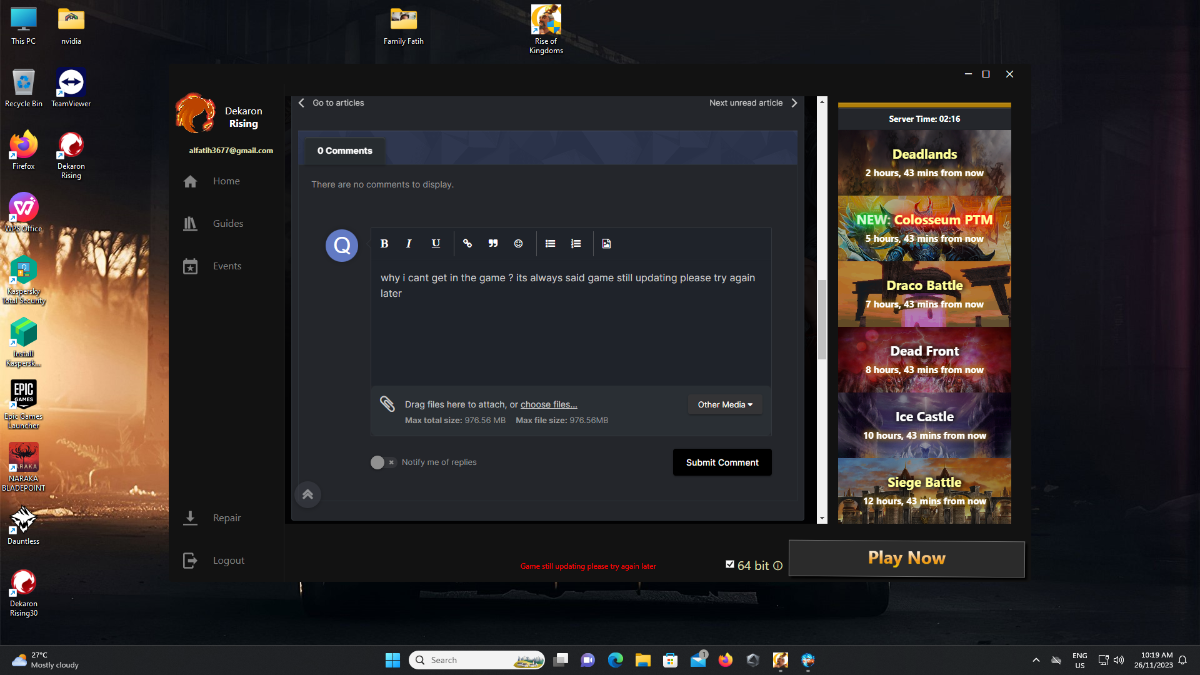
Task: Open the Events sidebar item
Action: pyautogui.click(x=227, y=266)
